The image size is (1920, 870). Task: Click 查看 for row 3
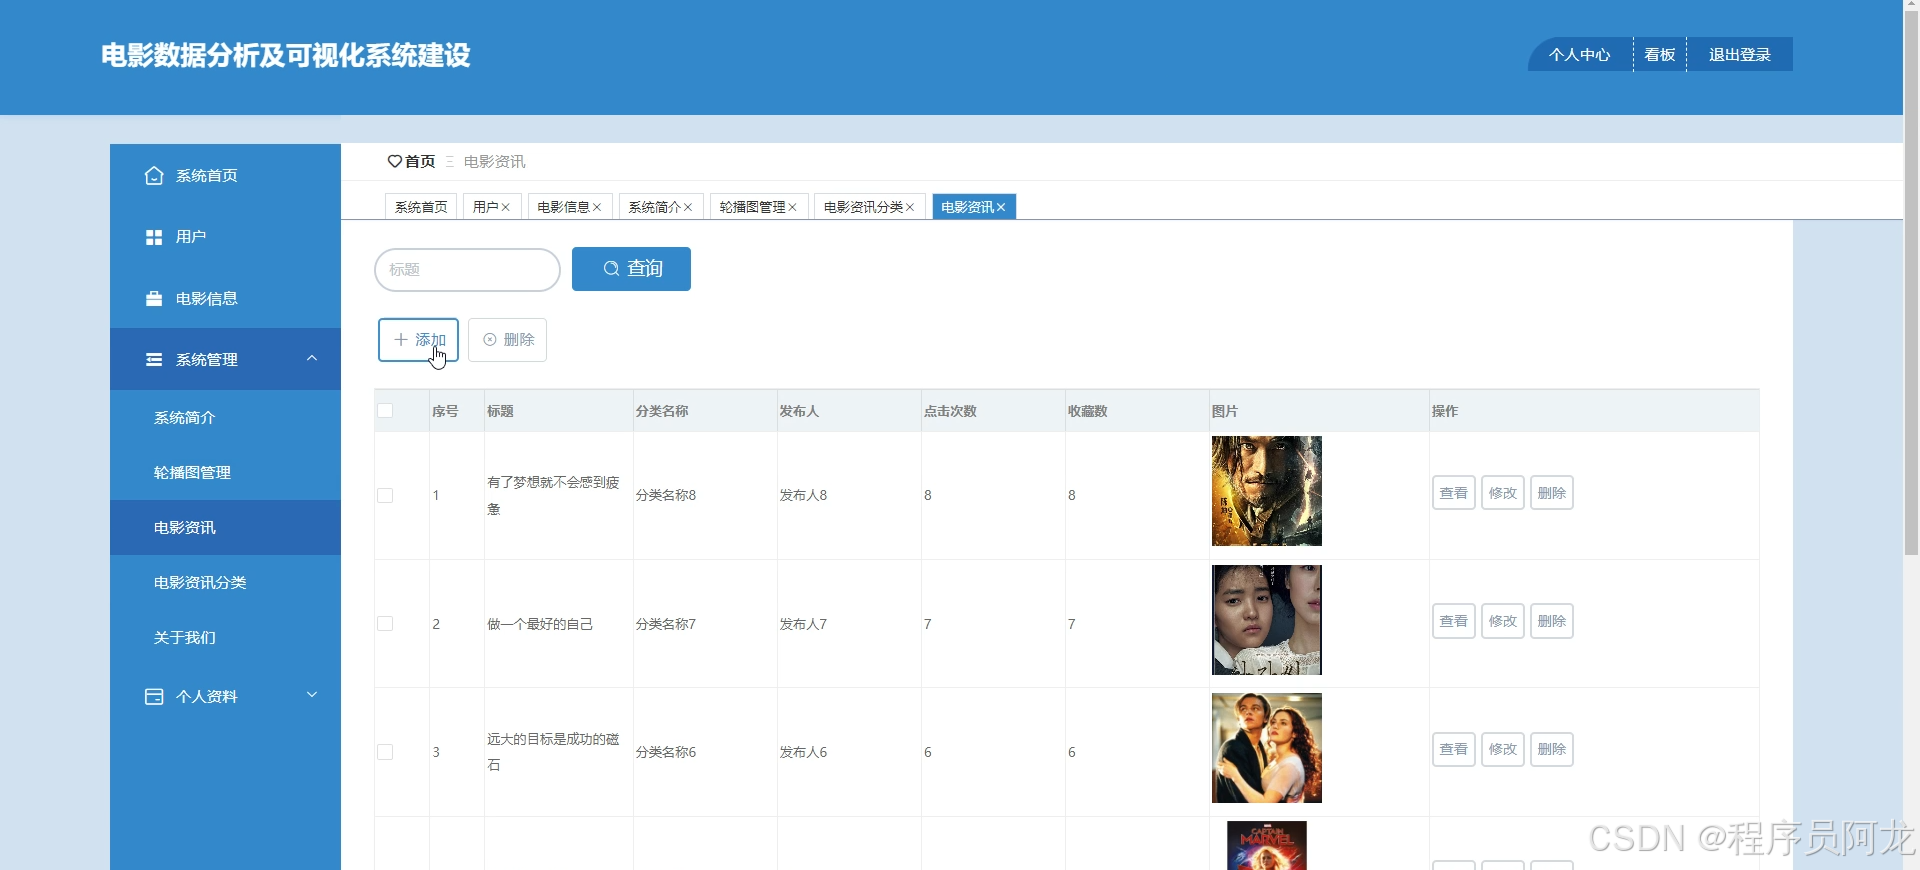click(x=1454, y=750)
